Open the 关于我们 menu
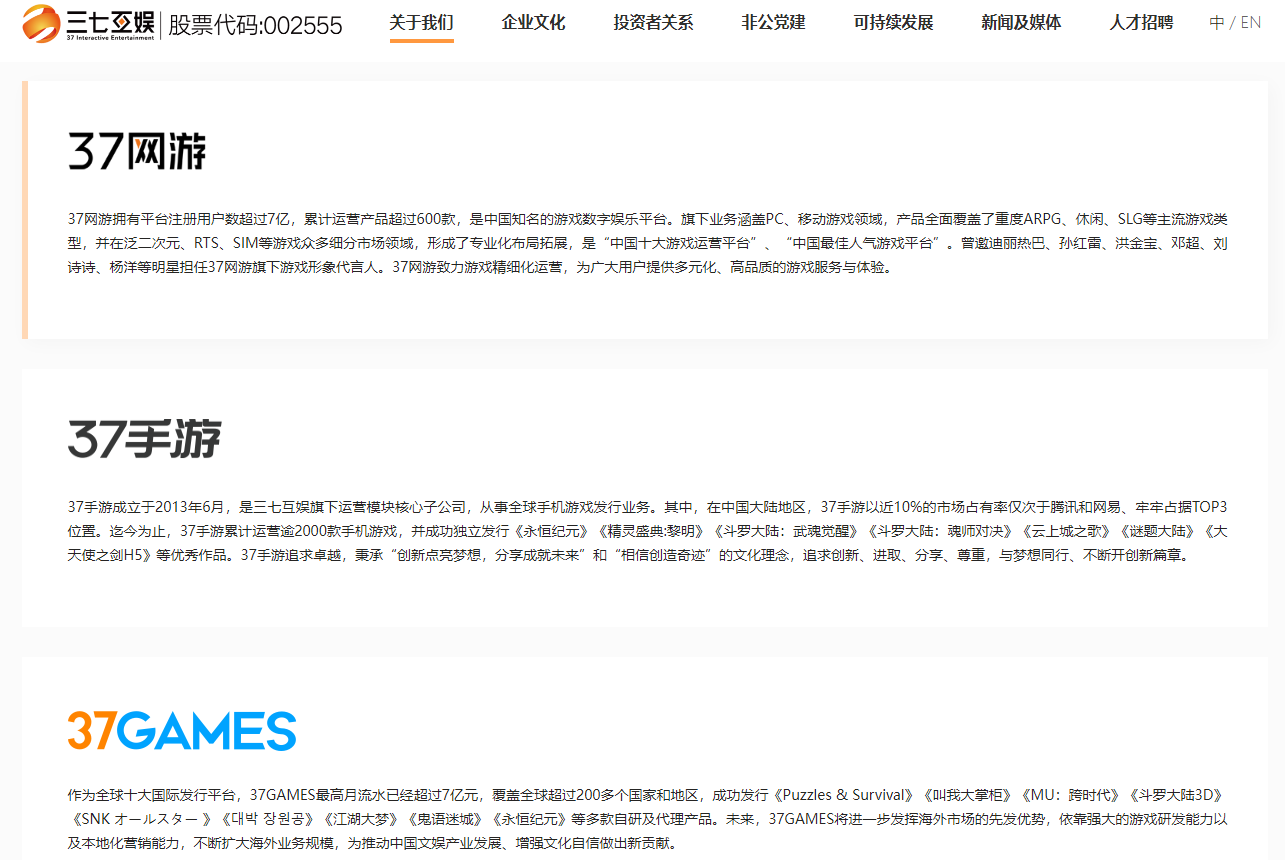 point(421,23)
